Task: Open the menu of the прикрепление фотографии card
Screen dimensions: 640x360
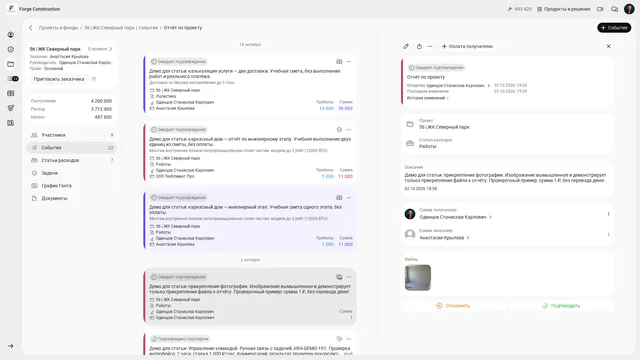Action: pyautogui.click(x=349, y=277)
